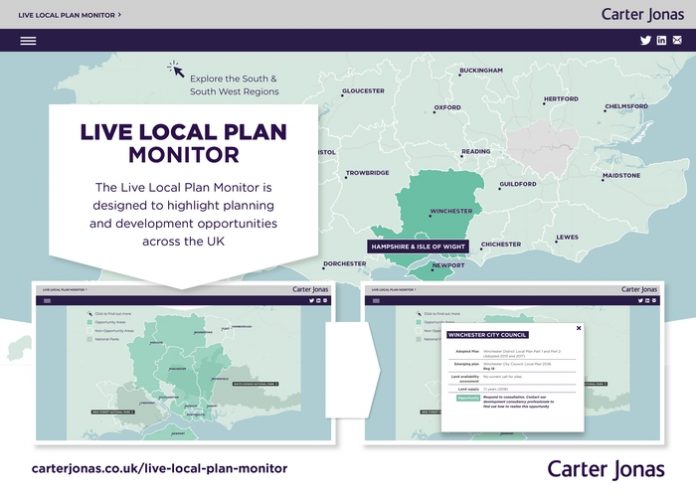Close the Winchester City Council popup
Viewport: 696px width, 497px height.
click(578, 328)
